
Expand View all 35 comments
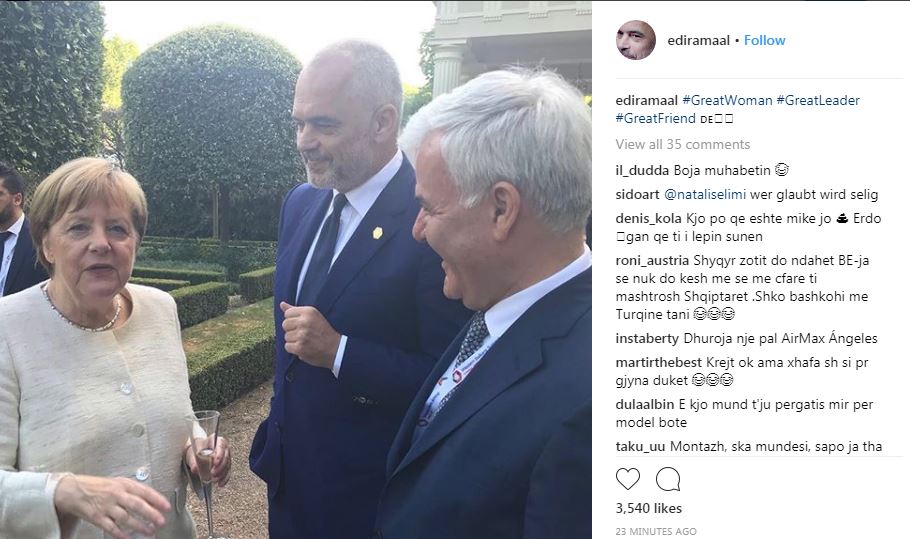coord(682,144)
